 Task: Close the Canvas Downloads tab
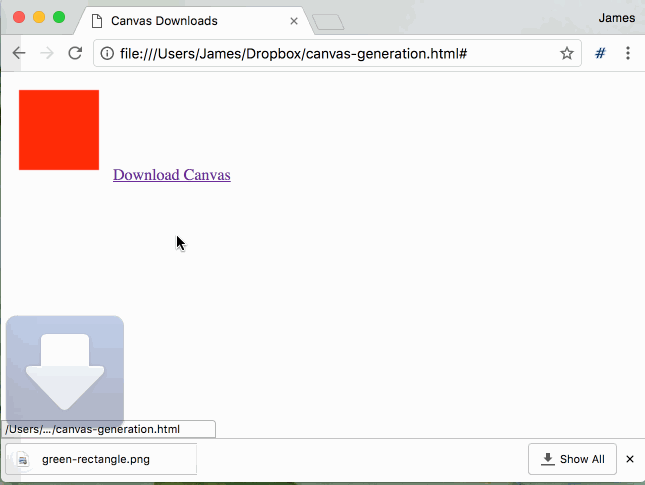pos(294,20)
